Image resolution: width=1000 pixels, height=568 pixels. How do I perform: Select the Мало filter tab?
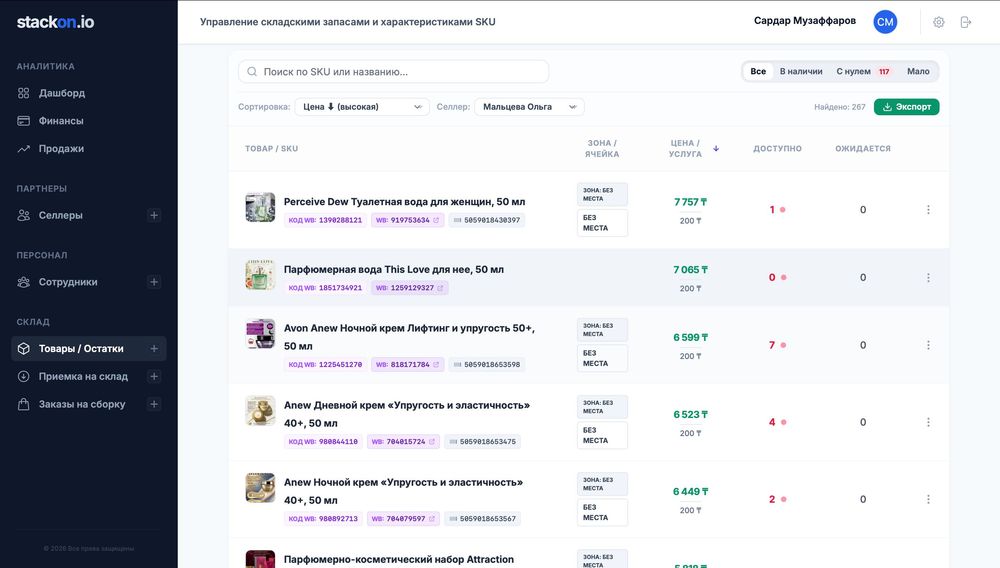[918, 71]
